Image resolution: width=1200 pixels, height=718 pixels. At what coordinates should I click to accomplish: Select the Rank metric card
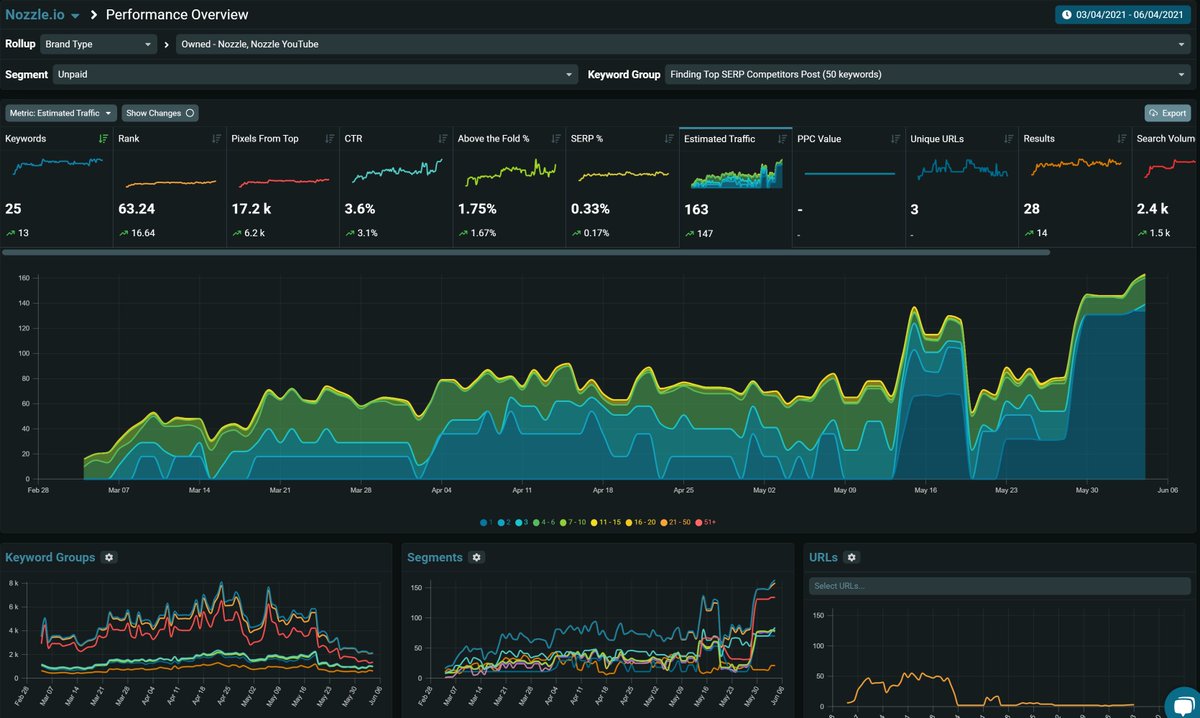pos(169,186)
